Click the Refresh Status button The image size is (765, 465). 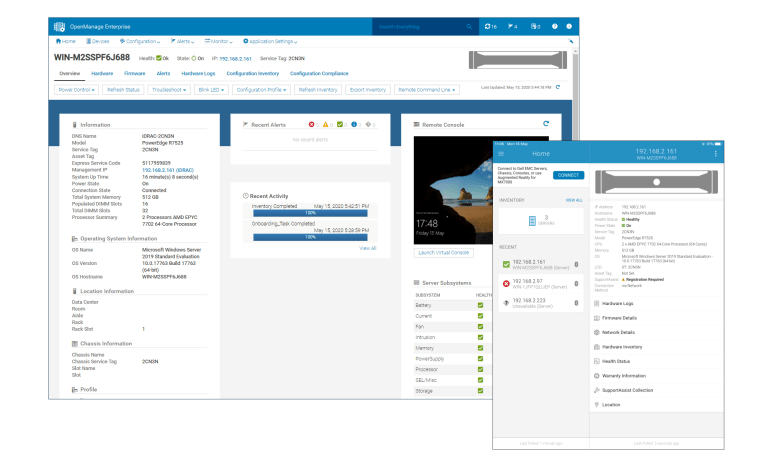[x=123, y=90]
